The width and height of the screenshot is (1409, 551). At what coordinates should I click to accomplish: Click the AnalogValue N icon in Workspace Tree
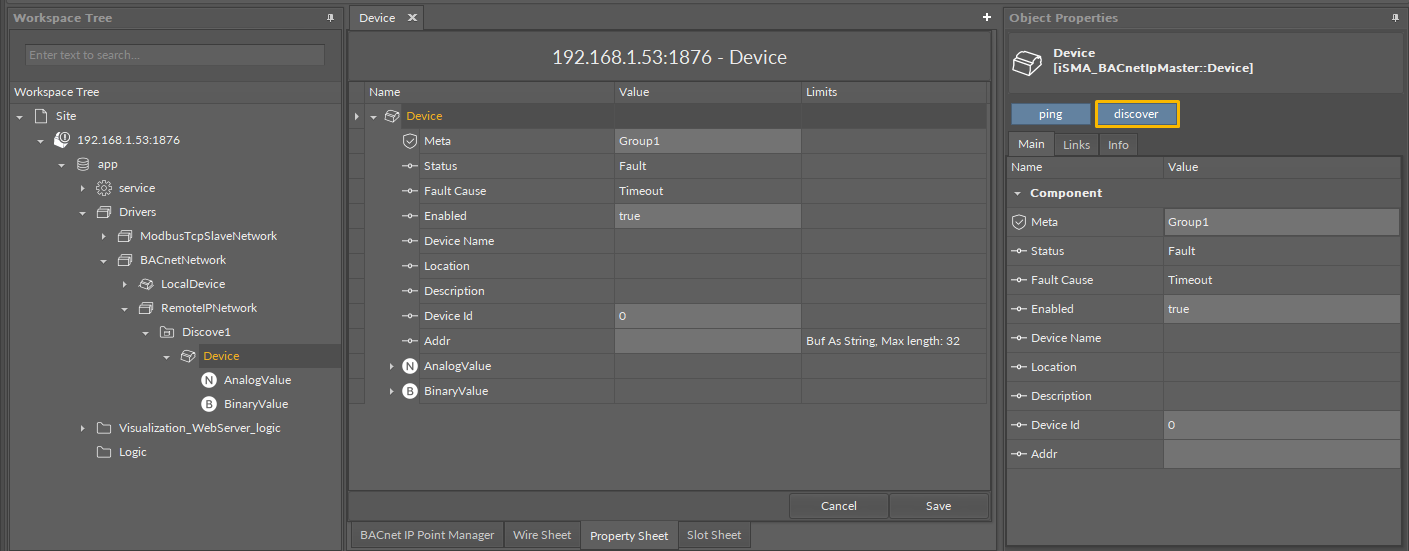point(208,380)
